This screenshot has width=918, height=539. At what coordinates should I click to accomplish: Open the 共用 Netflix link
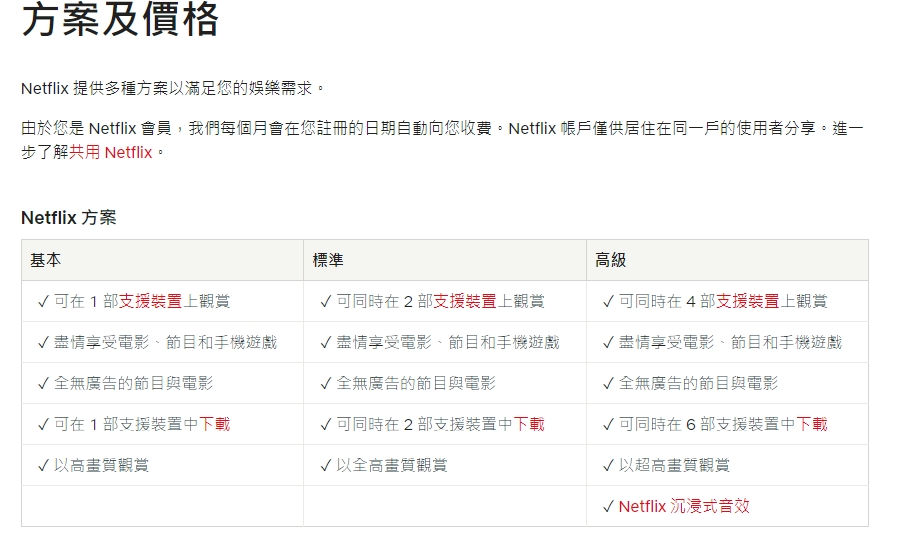tap(111, 152)
